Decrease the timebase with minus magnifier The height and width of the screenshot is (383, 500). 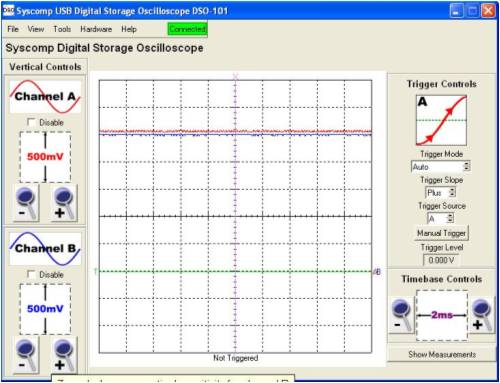point(401,314)
